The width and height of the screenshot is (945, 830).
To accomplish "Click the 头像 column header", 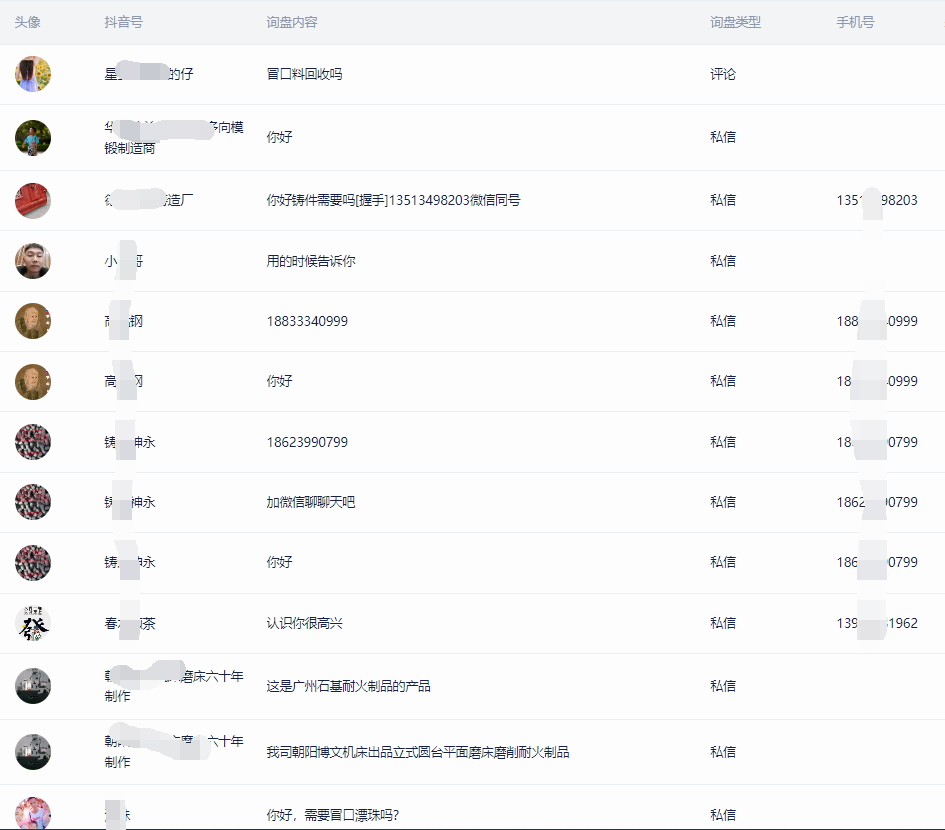I will click(x=28, y=22).
